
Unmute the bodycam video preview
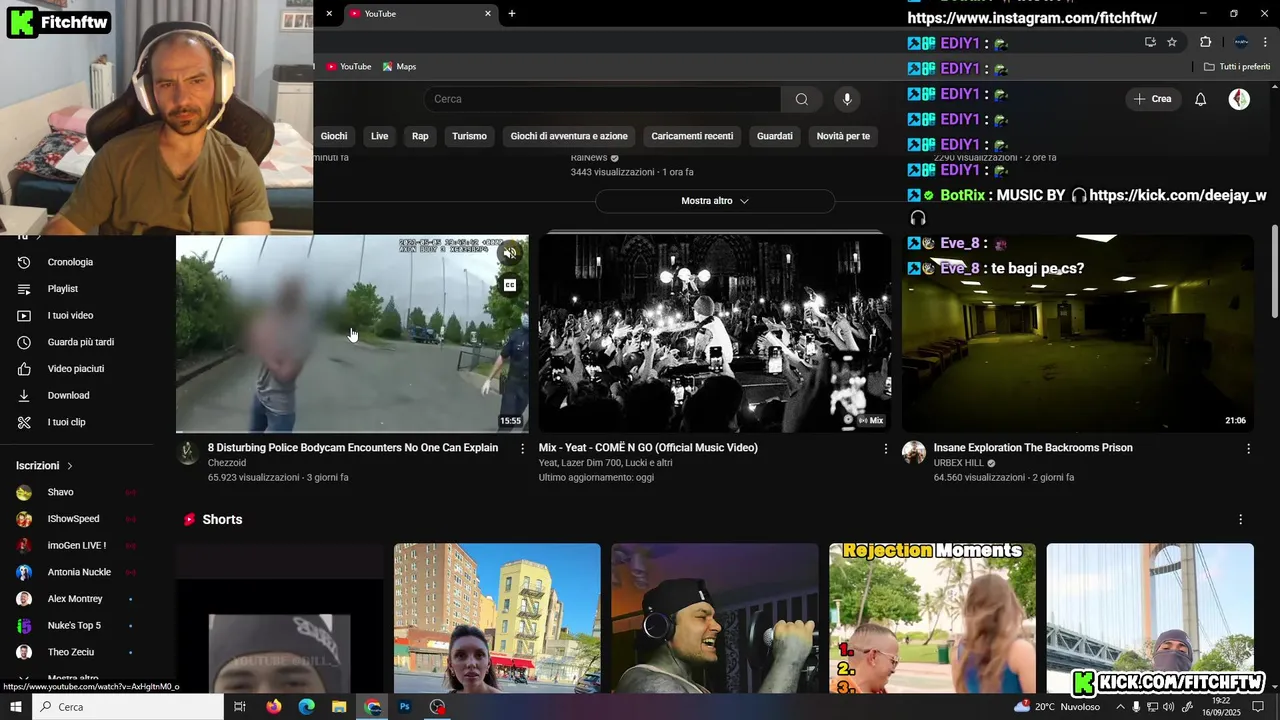point(510,253)
